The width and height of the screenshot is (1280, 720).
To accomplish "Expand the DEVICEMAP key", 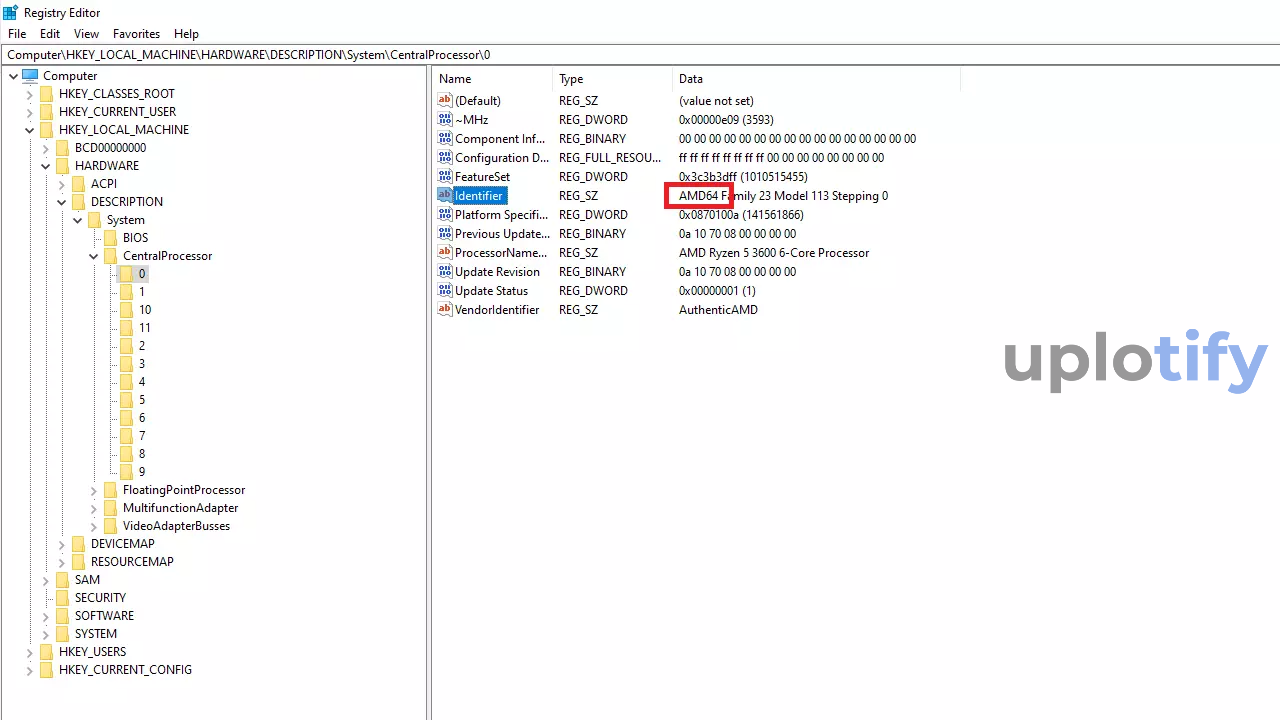I will point(61,544).
